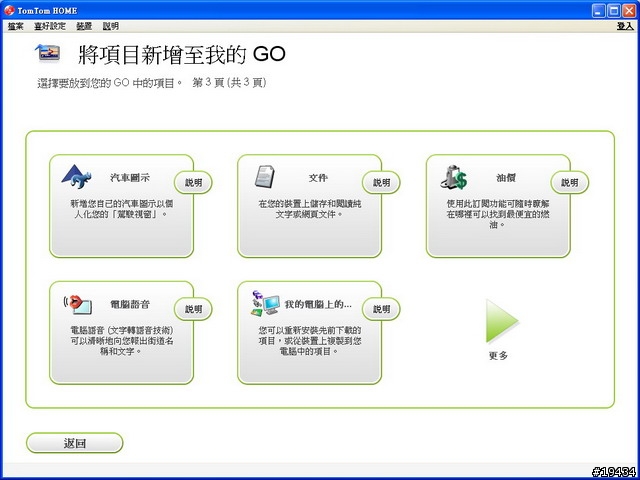Open the 喜好設定 menu

click(x=49, y=26)
